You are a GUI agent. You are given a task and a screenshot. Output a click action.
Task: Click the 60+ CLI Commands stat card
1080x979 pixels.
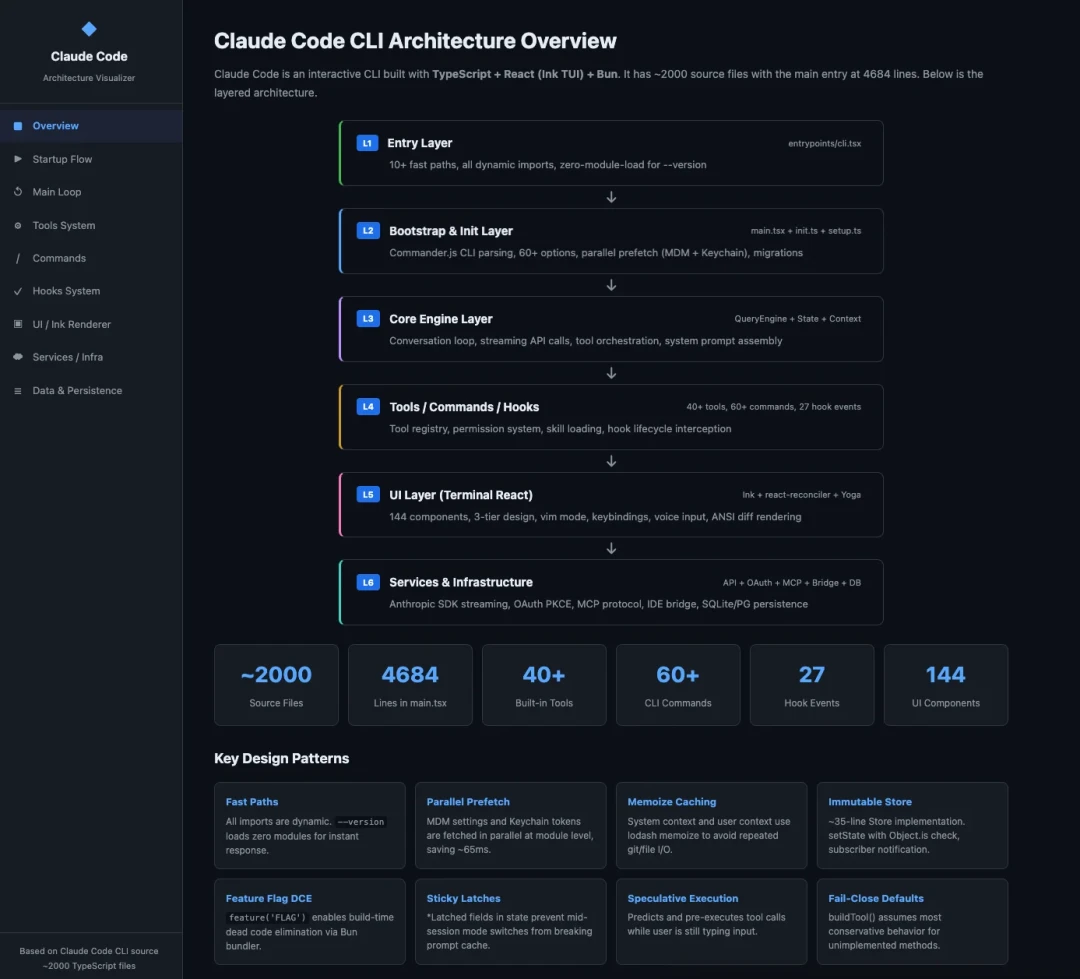tap(678, 685)
